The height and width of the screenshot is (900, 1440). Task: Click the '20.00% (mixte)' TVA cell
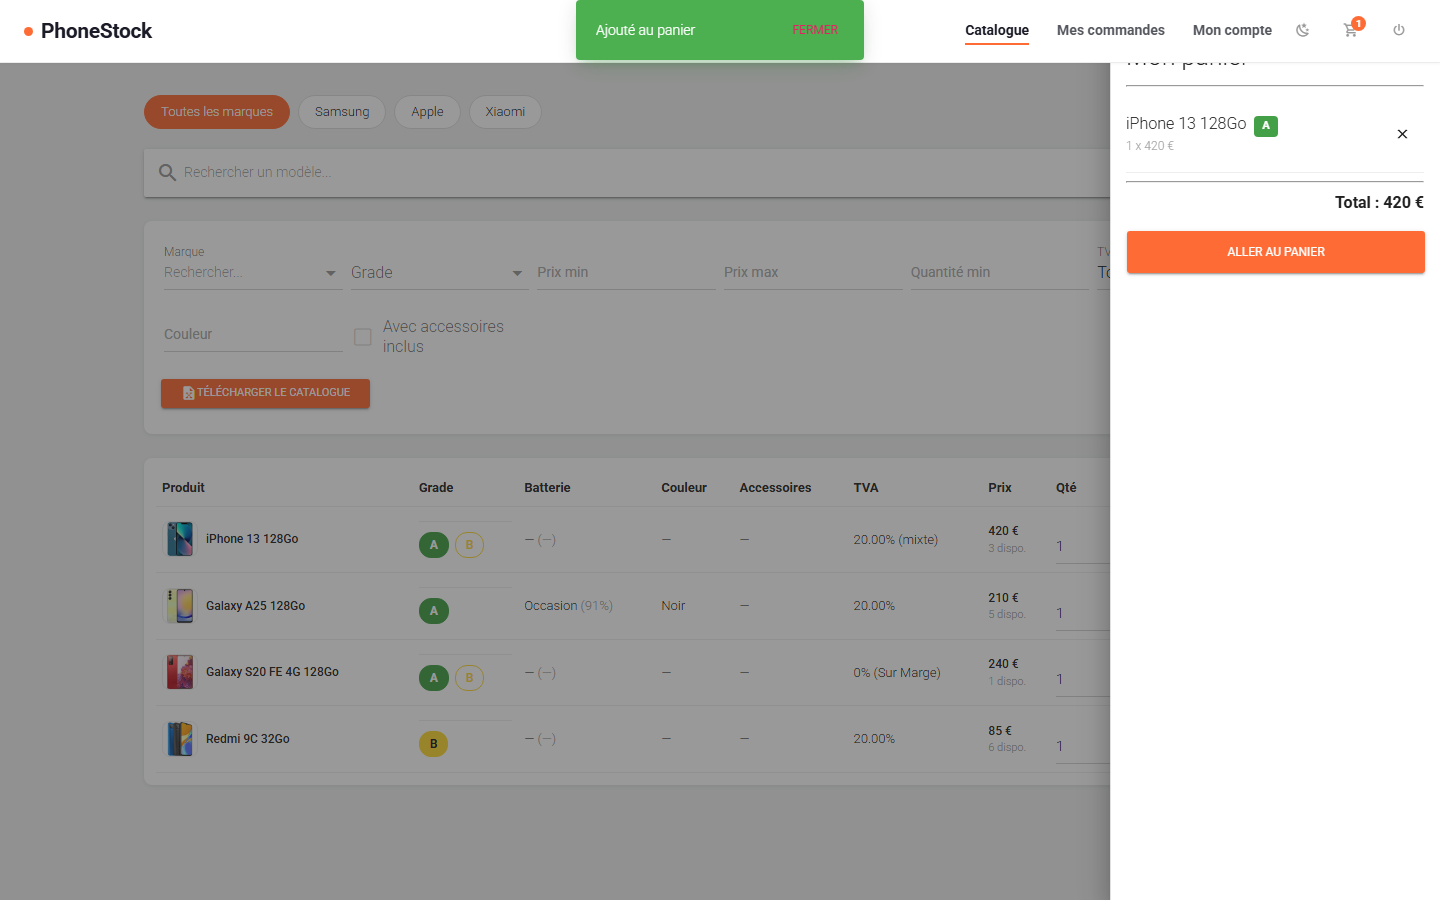tap(895, 540)
